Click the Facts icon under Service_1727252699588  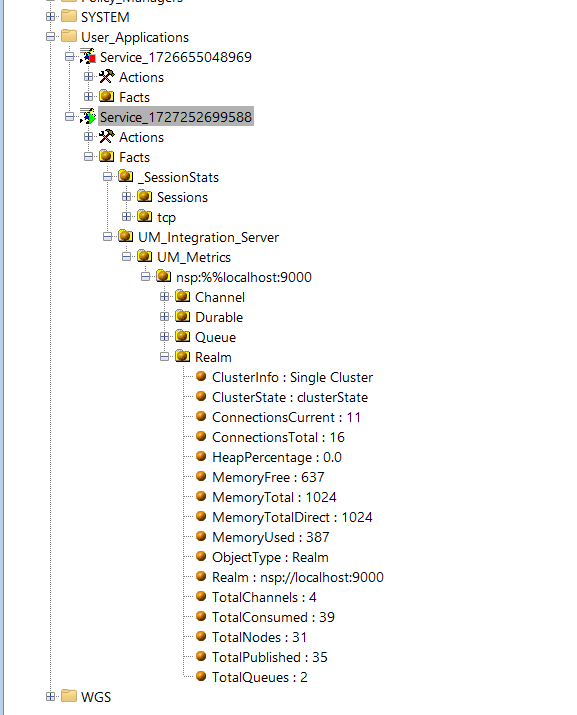pos(107,156)
